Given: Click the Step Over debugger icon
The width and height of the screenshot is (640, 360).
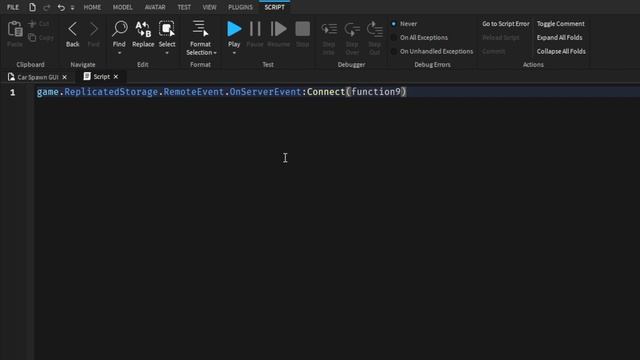Looking at the screenshot, I should tap(352, 29).
